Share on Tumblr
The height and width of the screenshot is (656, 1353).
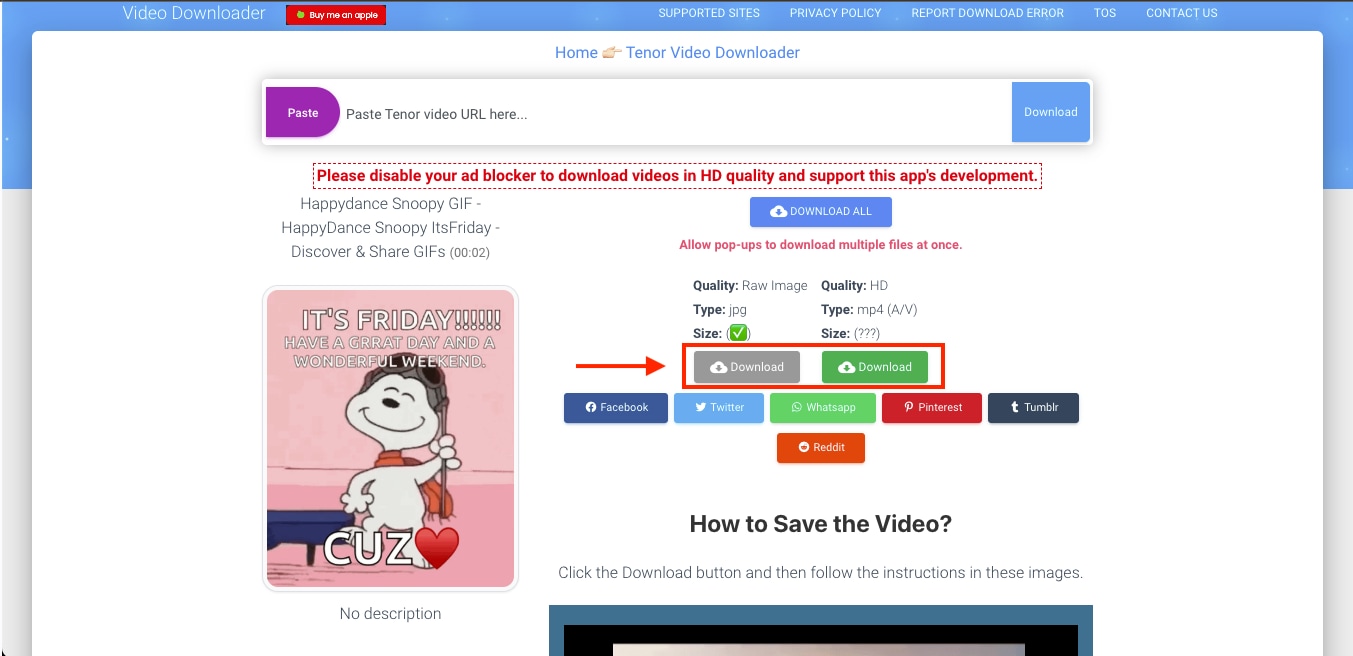[x=1033, y=408]
